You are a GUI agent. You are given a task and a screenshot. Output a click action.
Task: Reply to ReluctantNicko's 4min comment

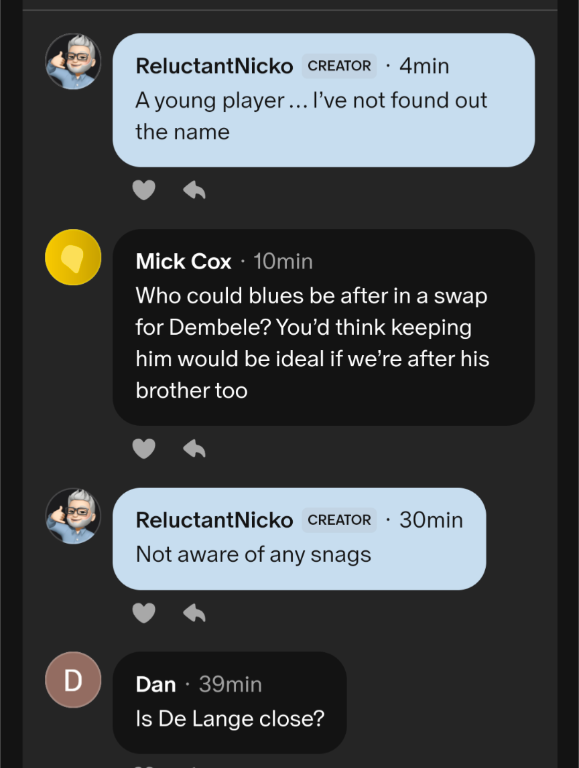pyautogui.click(x=194, y=190)
